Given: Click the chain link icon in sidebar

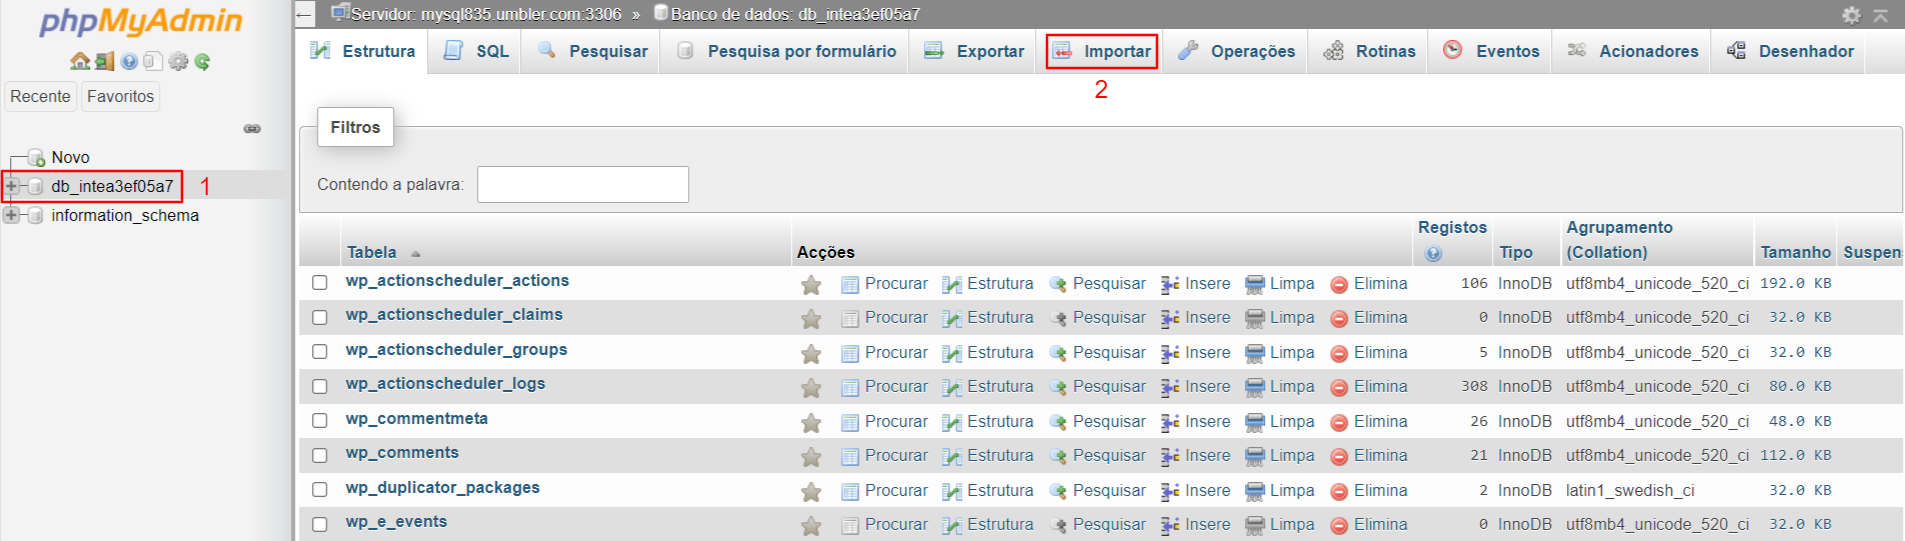Looking at the screenshot, I should pyautogui.click(x=252, y=128).
